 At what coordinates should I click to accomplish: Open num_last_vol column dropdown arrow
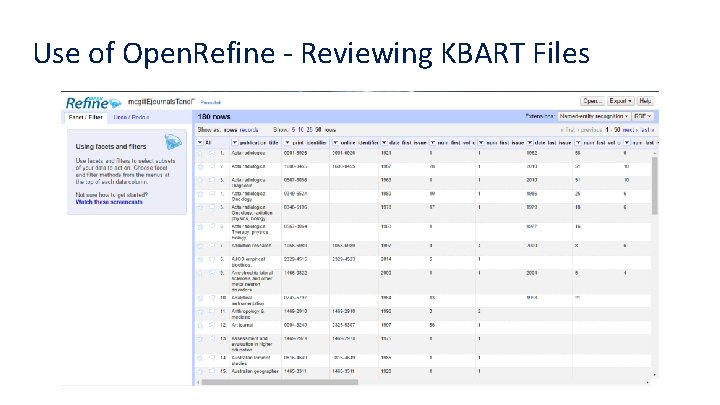(579, 143)
